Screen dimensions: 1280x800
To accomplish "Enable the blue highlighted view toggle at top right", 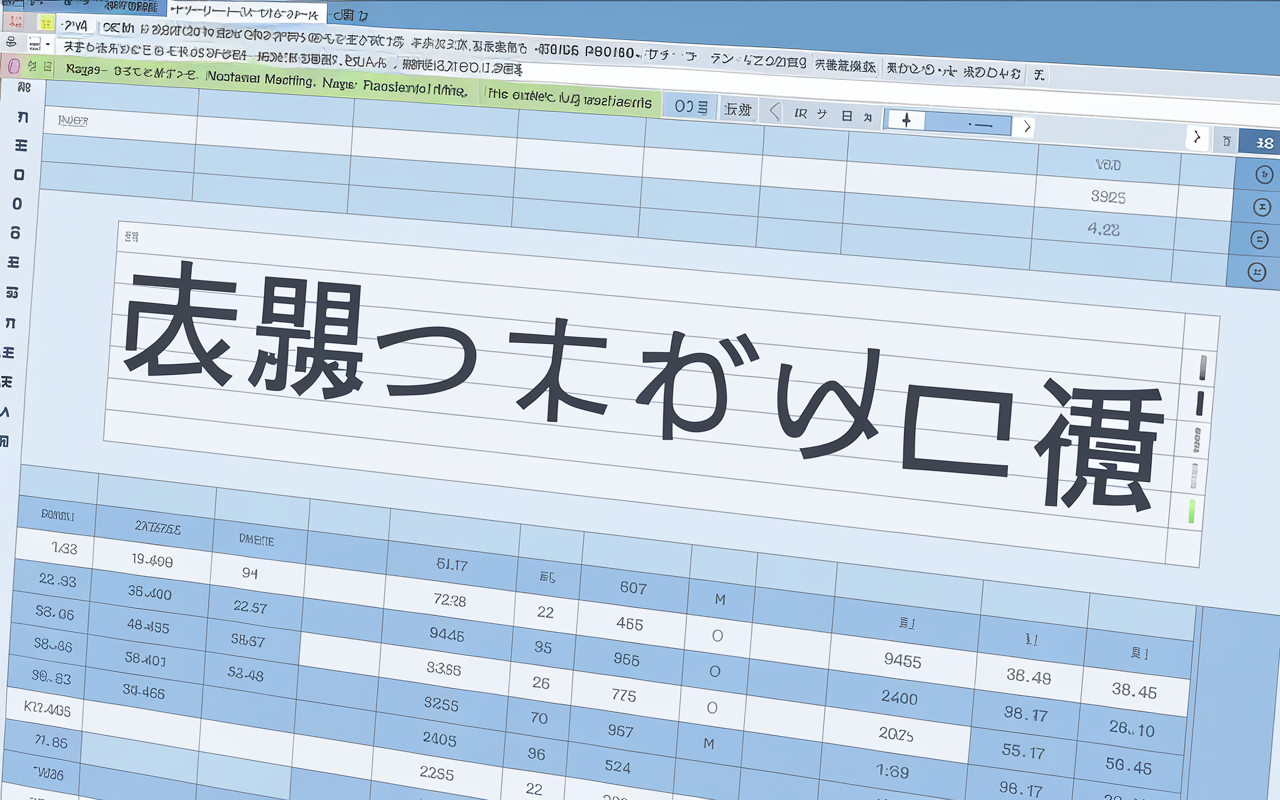I will pyautogui.click(x=1263, y=142).
